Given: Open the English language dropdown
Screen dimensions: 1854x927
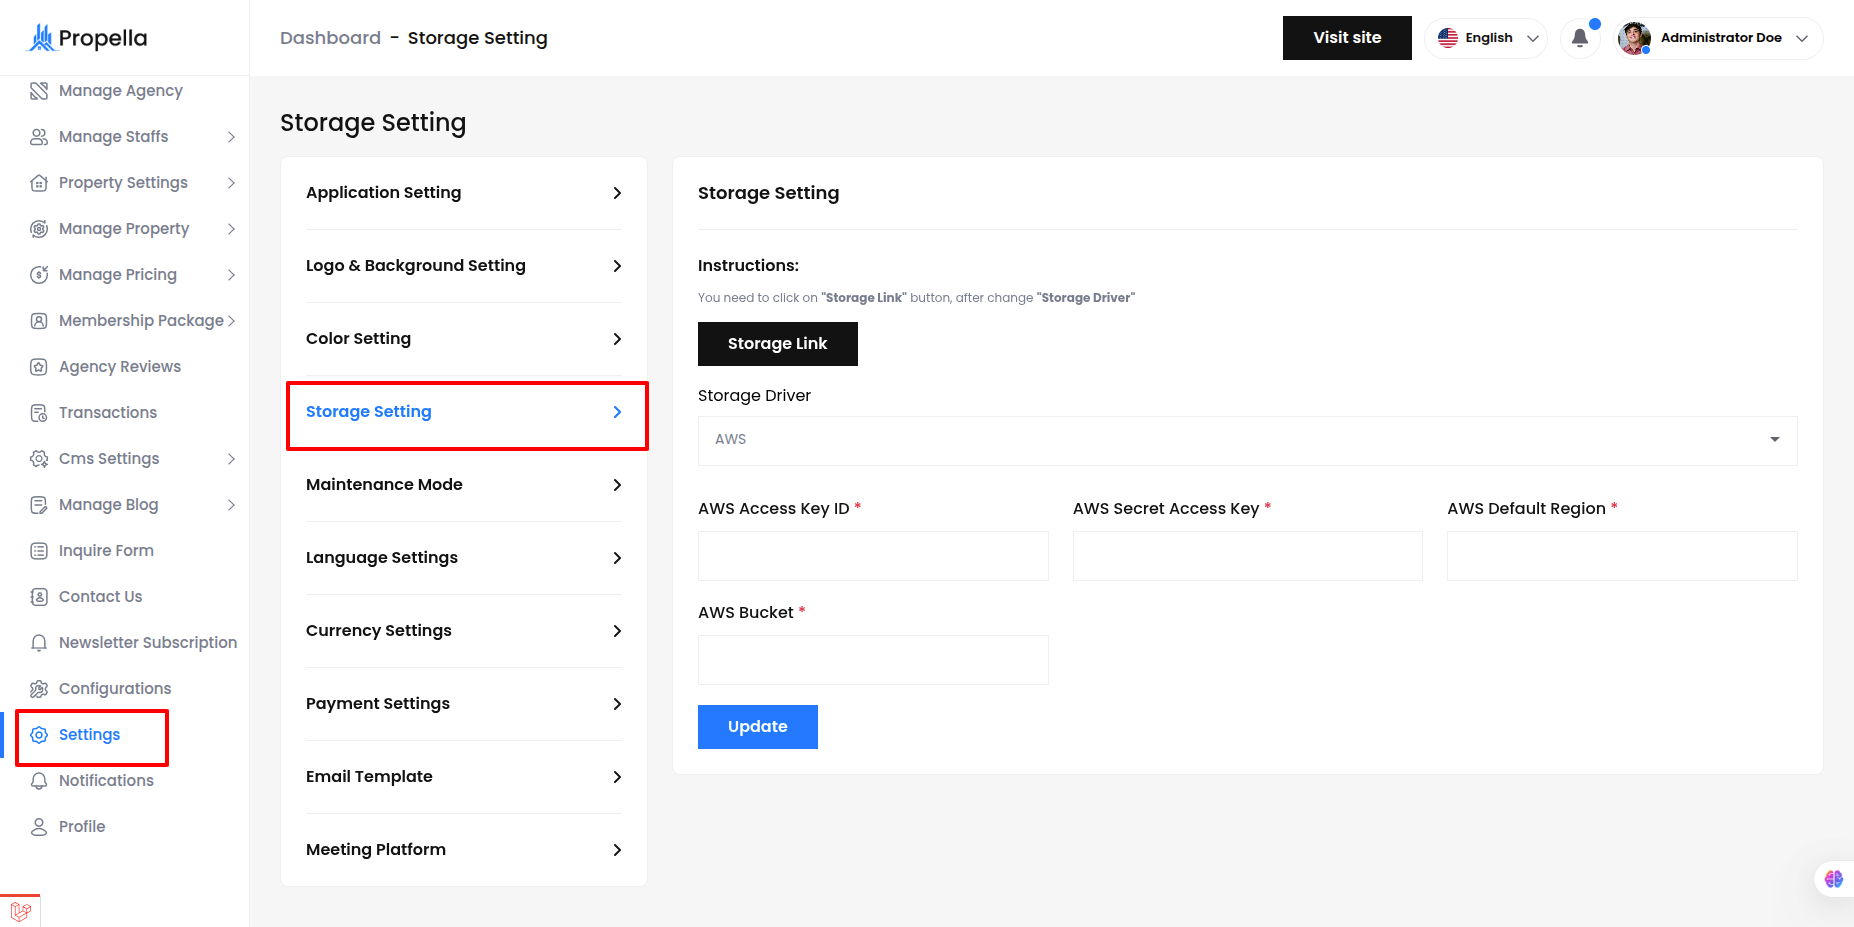Looking at the screenshot, I should tap(1486, 38).
